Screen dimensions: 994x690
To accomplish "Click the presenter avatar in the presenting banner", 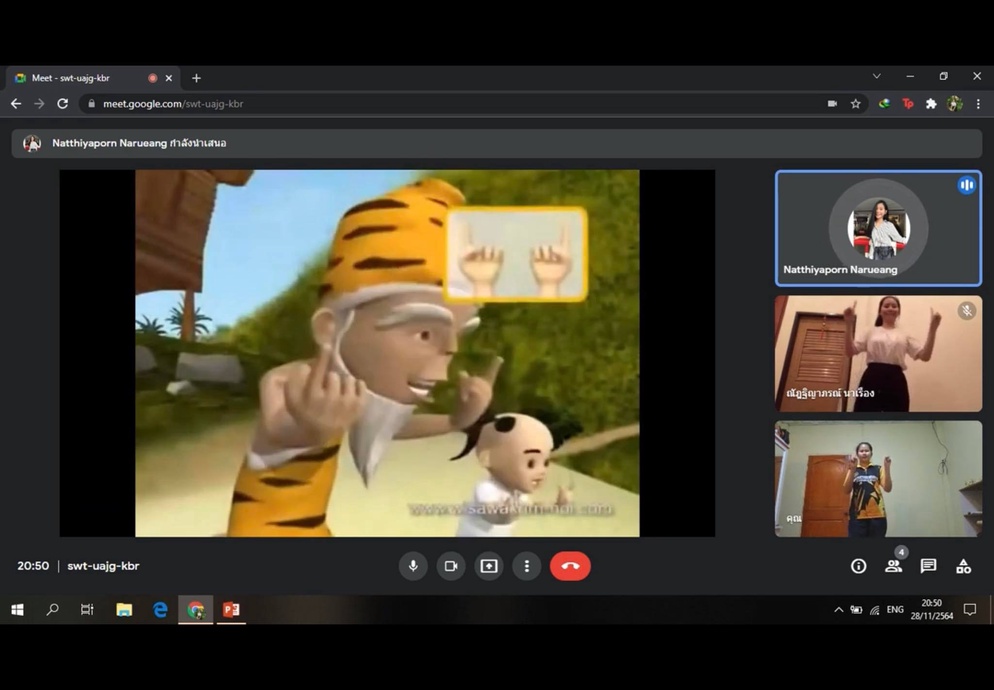I will 32,143.
